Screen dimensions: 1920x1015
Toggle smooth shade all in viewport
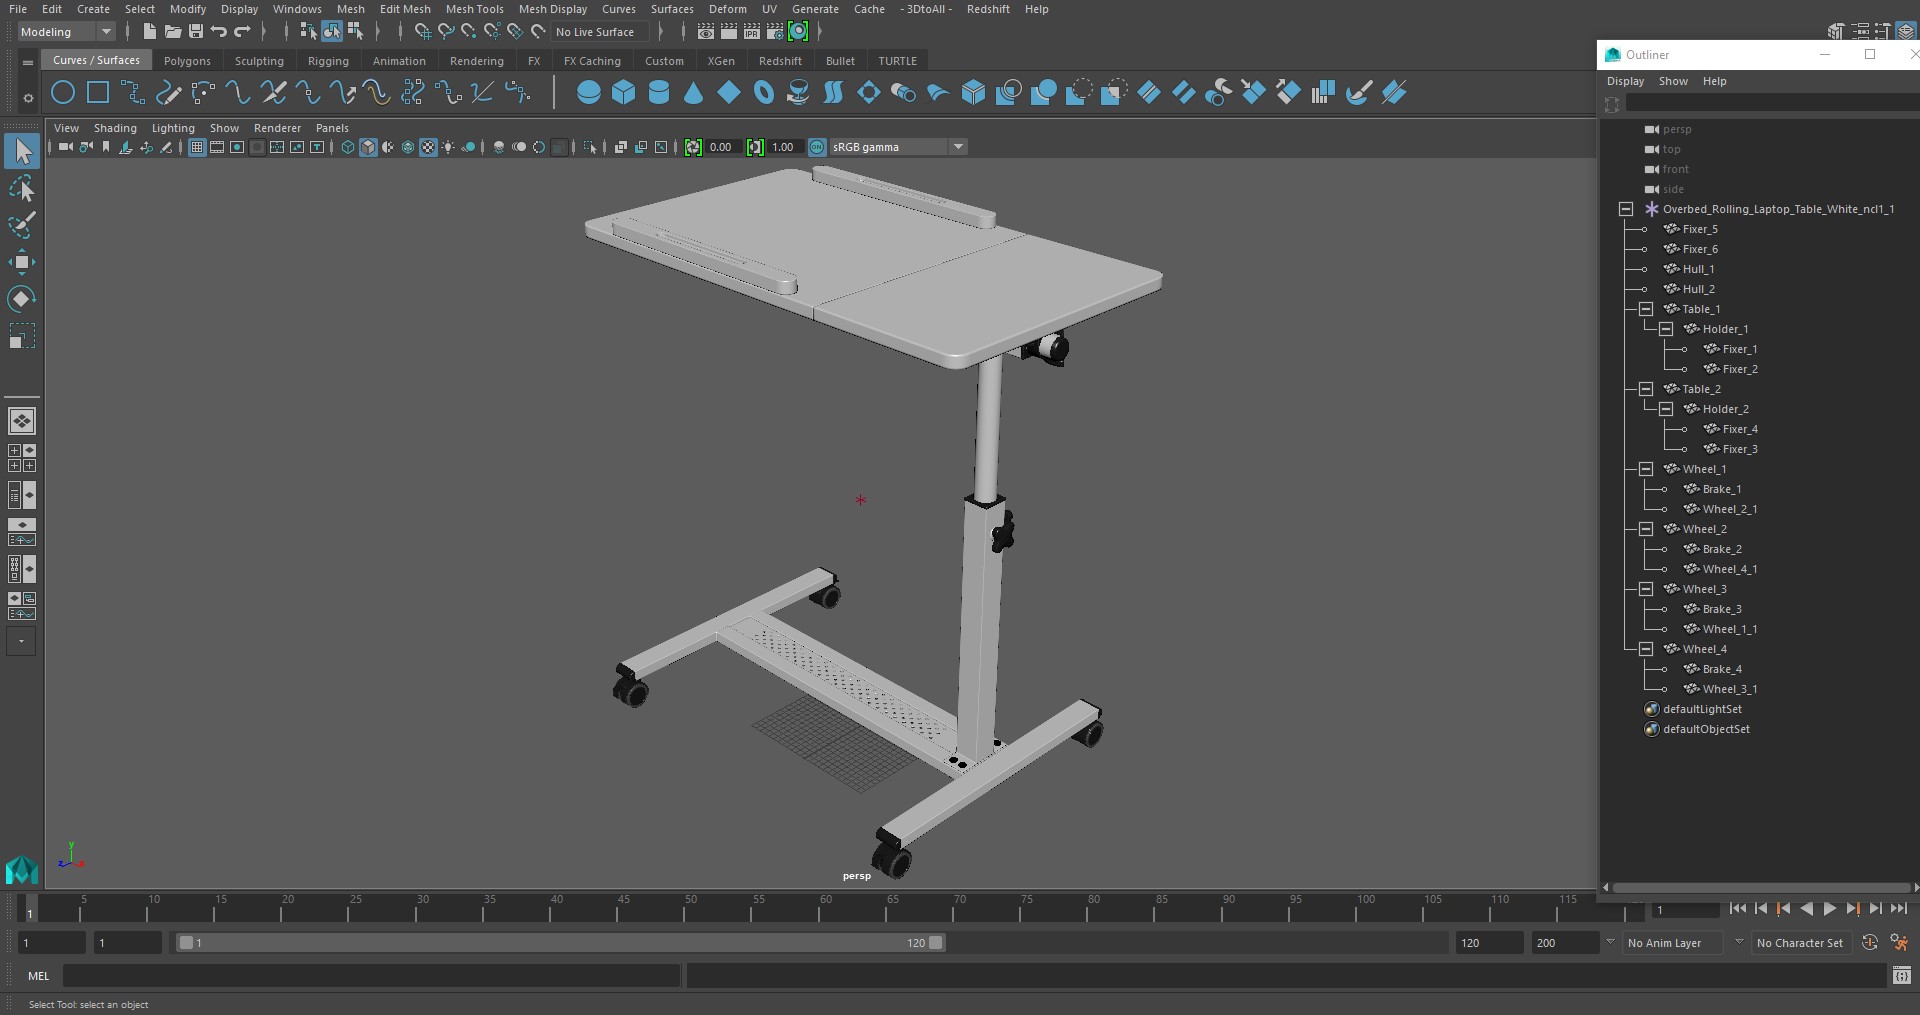coord(368,147)
